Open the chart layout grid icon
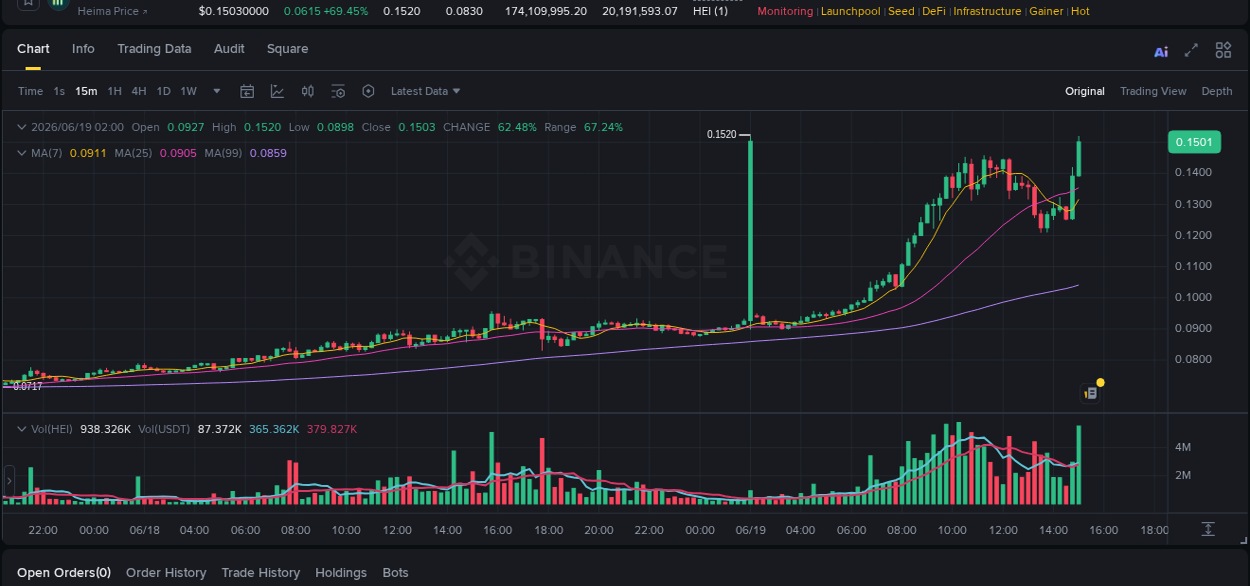The image size is (1250, 586). (1223, 50)
